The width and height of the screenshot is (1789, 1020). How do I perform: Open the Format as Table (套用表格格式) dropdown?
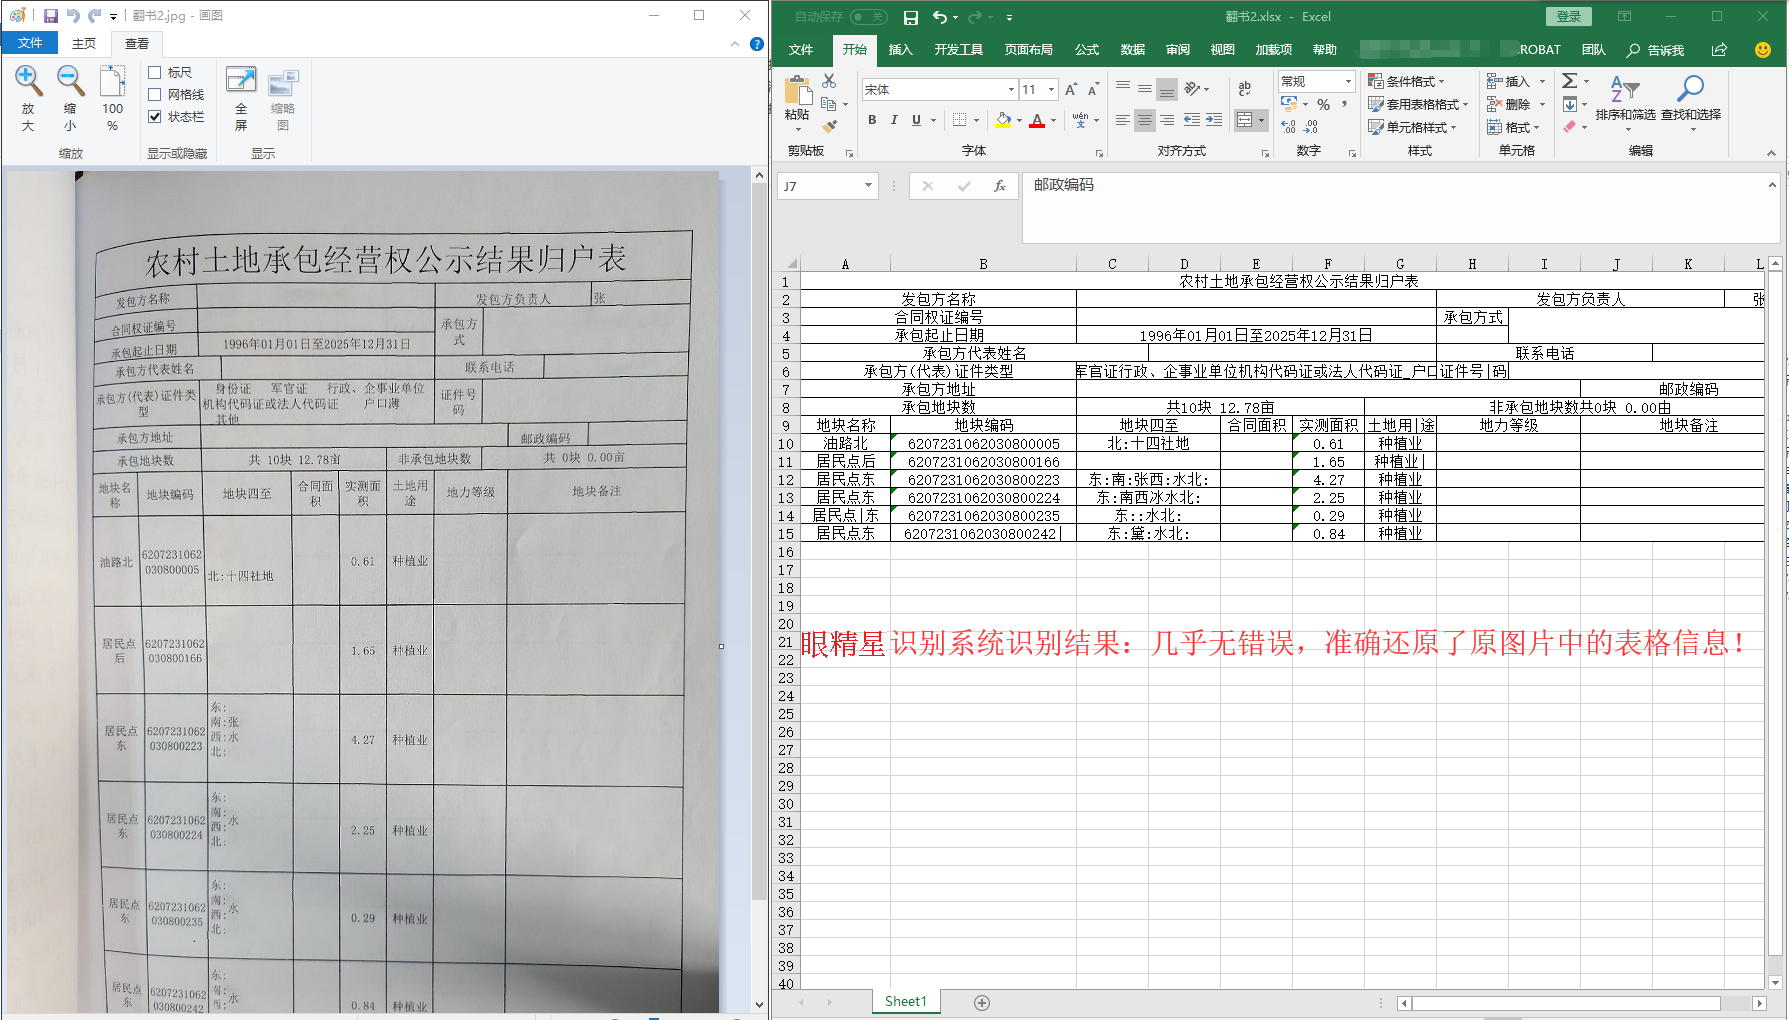tap(1418, 104)
